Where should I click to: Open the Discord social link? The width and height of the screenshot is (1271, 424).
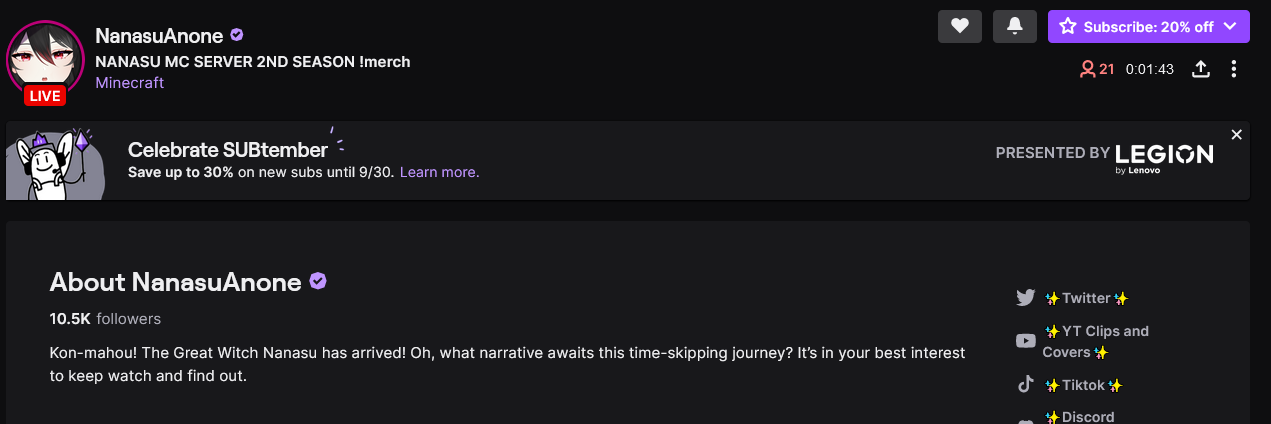click(x=1079, y=417)
